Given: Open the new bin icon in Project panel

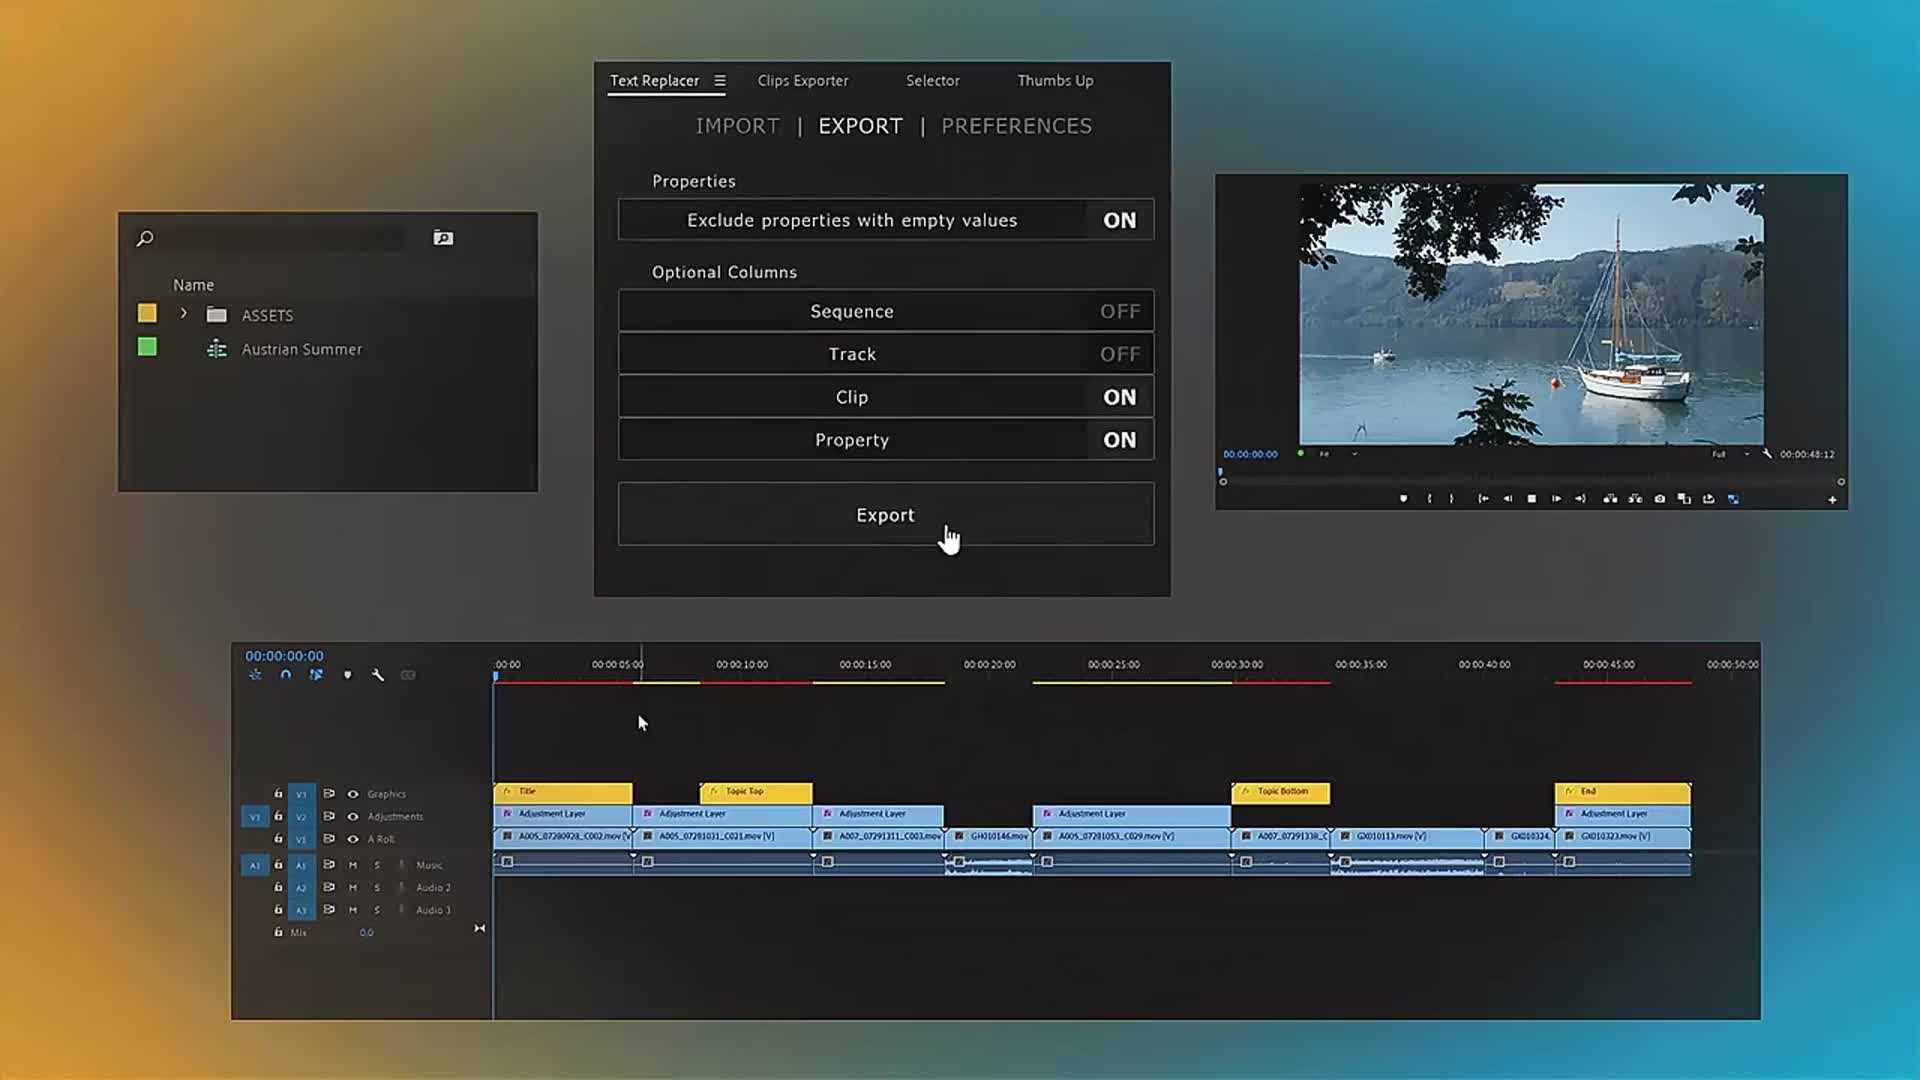Looking at the screenshot, I should pyautogui.click(x=443, y=238).
